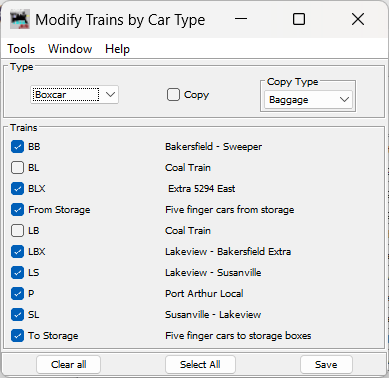Image resolution: width=389 pixels, height=378 pixels.
Task: Uncheck the P Port Arthur Local checkbox
Action: tap(17, 294)
